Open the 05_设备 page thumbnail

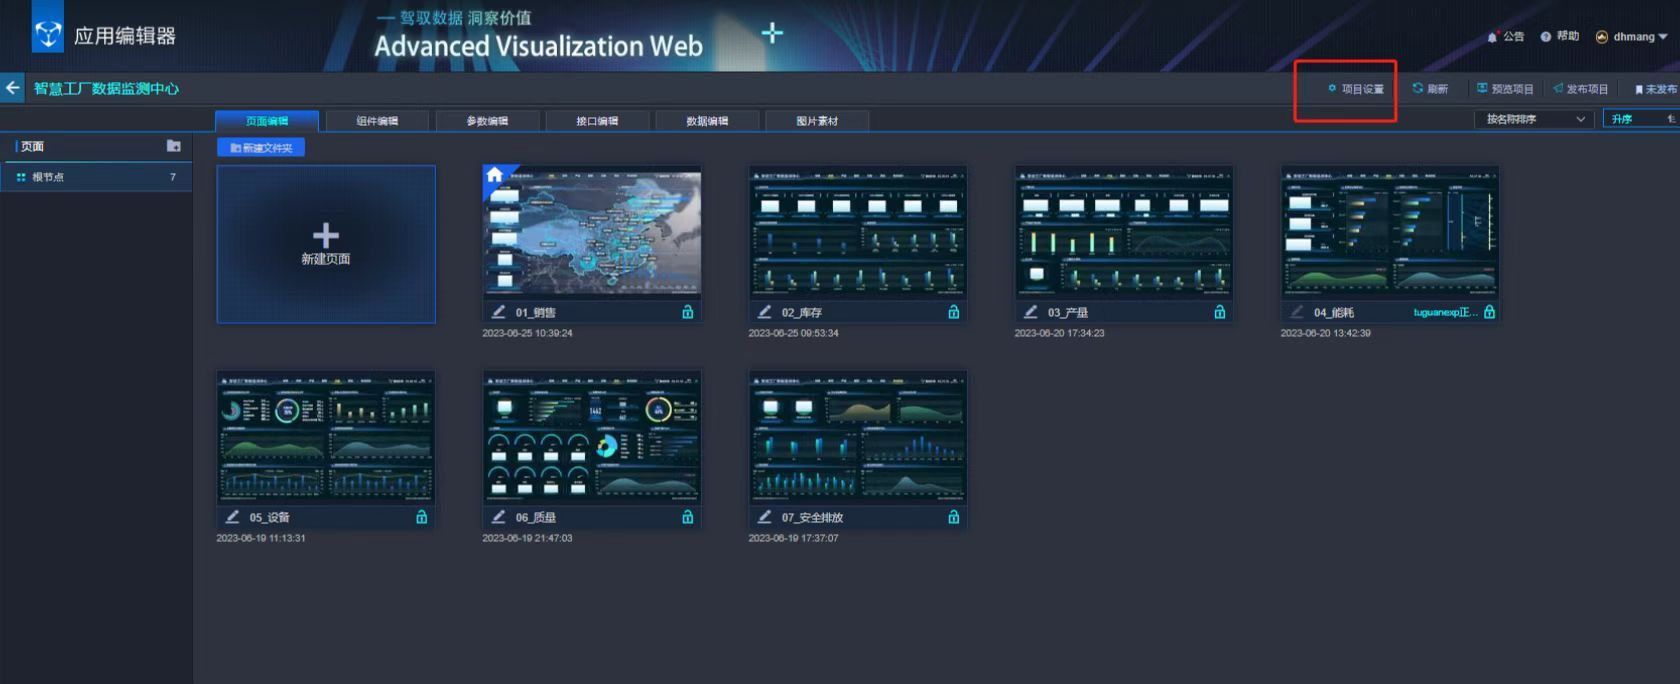326,436
